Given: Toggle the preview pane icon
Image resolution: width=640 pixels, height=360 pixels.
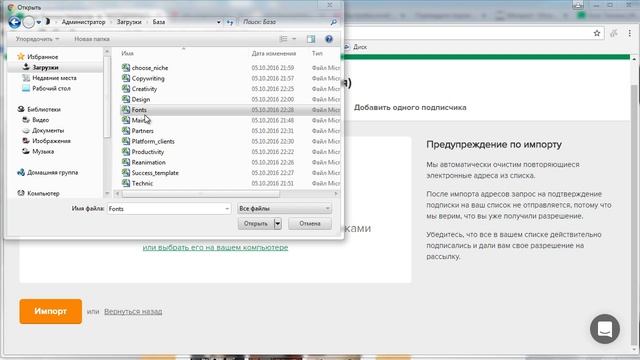Looking at the screenshot, I should (311, 39).
